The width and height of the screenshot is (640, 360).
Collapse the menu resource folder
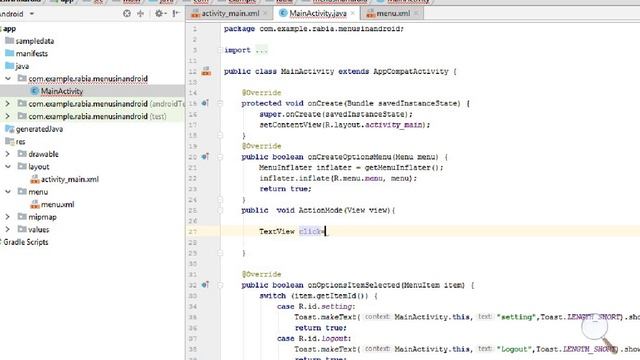click(x=8, y=191)
